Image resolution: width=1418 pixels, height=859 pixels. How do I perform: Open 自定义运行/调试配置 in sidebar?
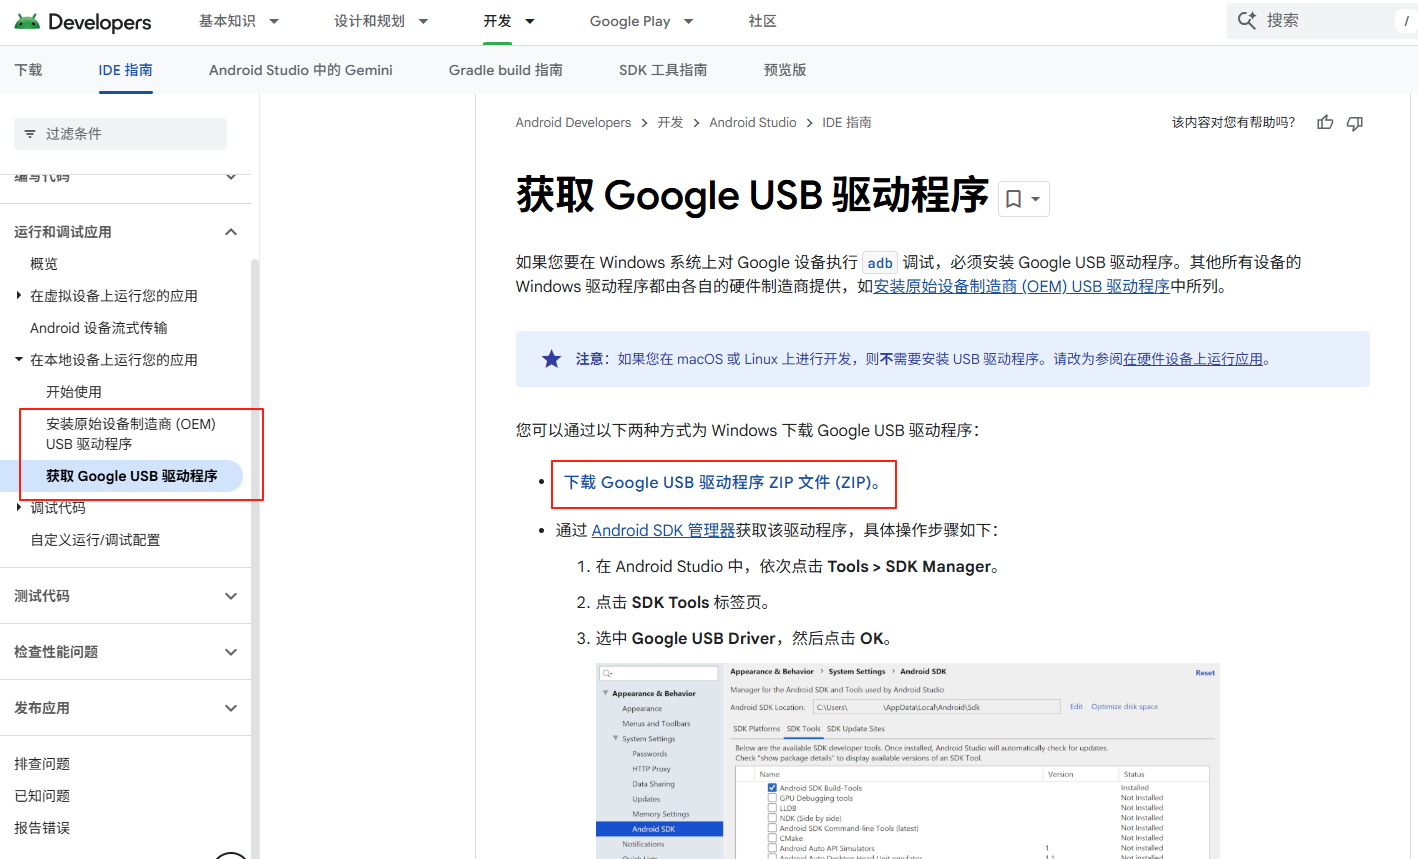click(95, 540)
